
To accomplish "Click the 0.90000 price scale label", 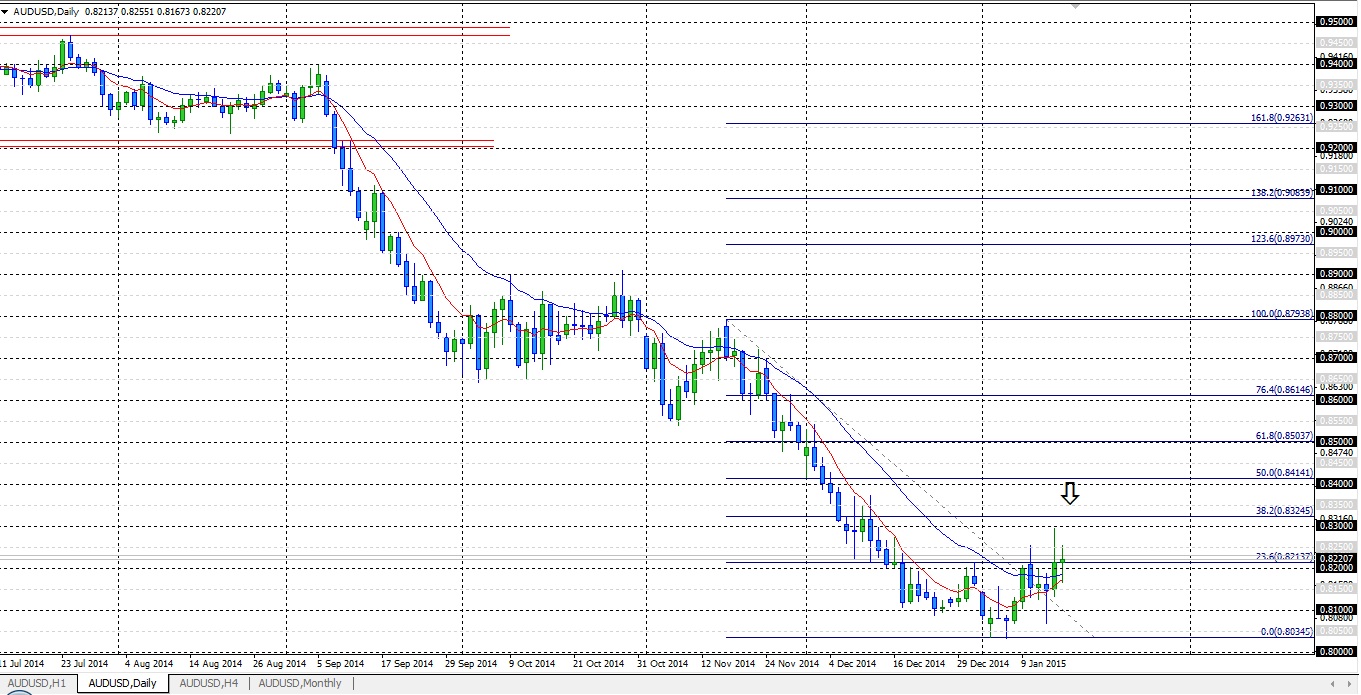I will click(1337, 231).
